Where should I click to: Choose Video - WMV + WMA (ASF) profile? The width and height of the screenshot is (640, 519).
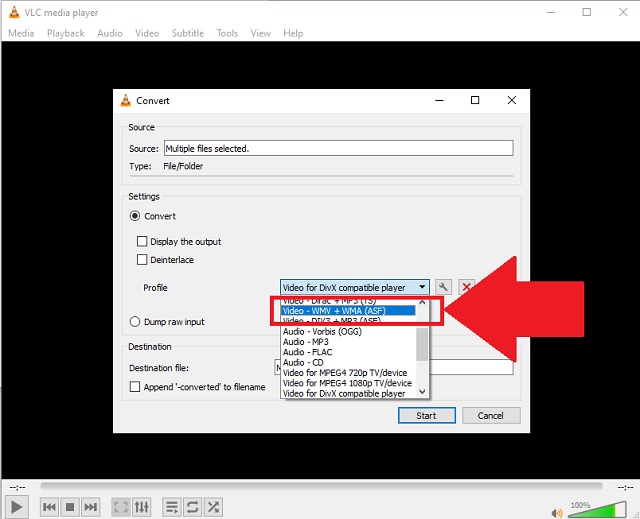pos(348,311)
